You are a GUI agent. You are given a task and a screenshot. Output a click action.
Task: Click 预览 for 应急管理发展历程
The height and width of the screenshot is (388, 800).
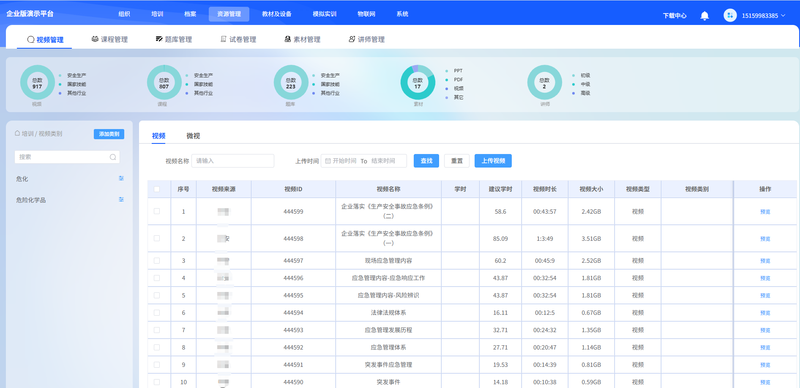pos(765,330)
